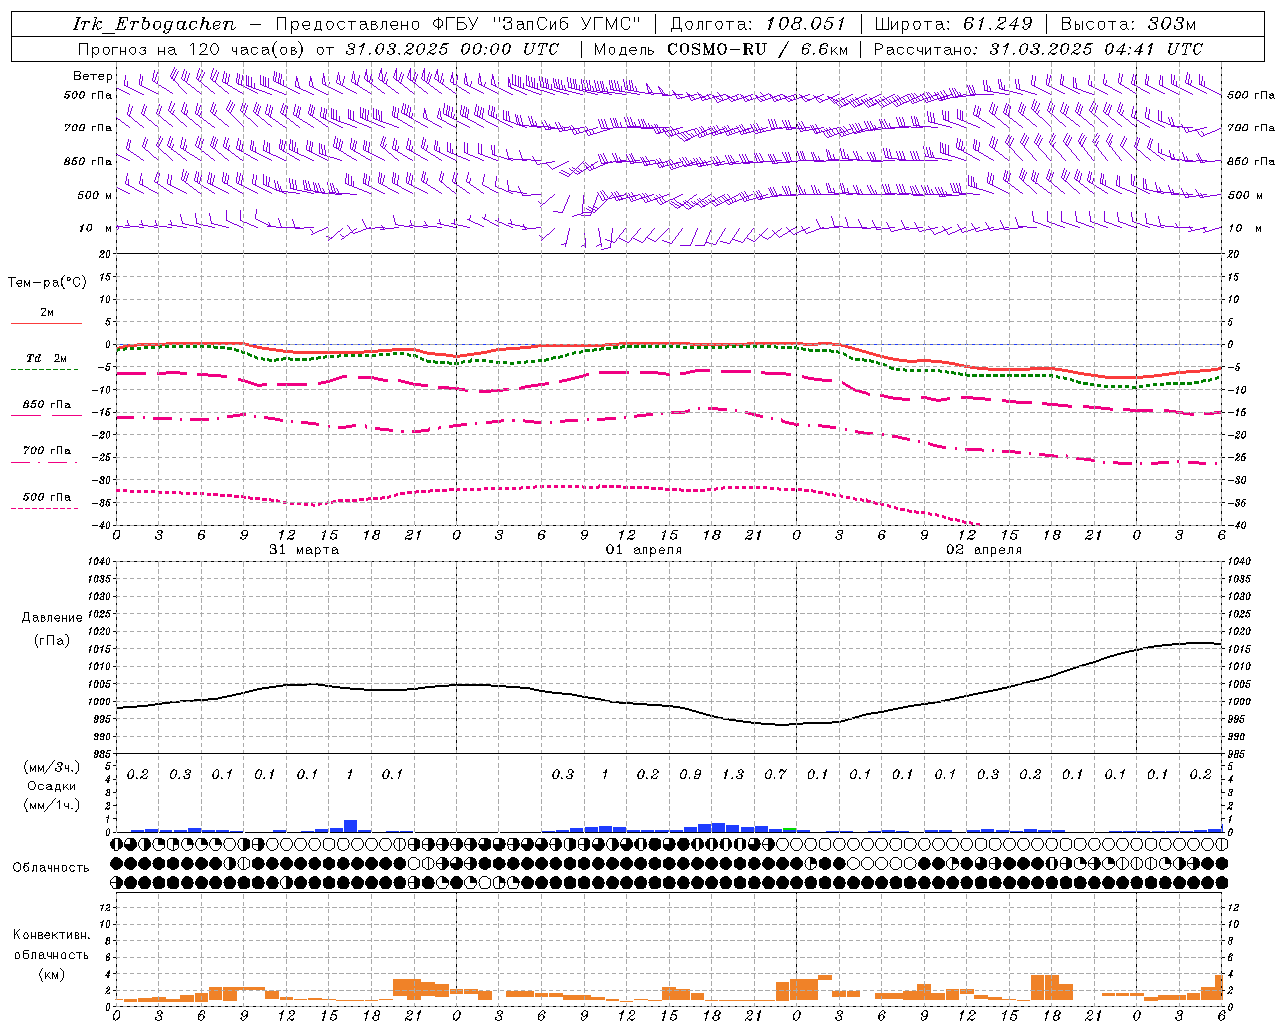The image size is (1280, 1024).
Task: Click the Td 2м legend label
Action: coord(46,358)
